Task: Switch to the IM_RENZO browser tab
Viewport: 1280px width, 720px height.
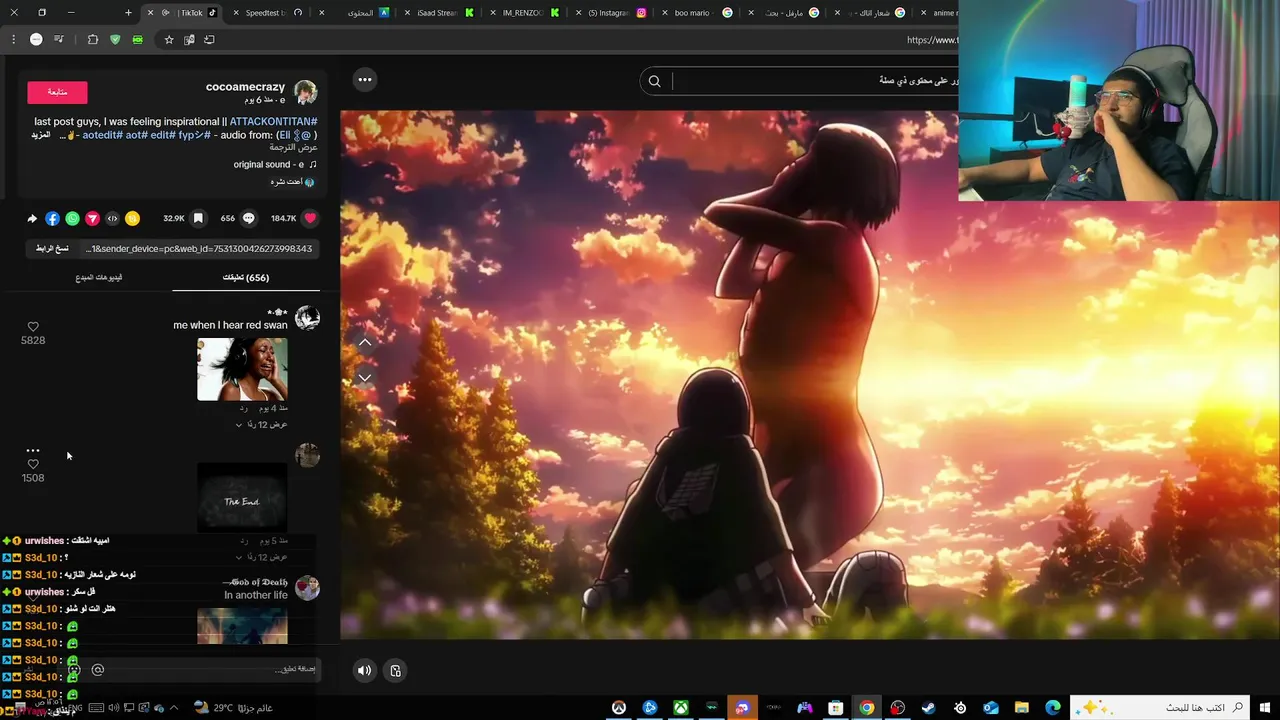Action: 524,13
